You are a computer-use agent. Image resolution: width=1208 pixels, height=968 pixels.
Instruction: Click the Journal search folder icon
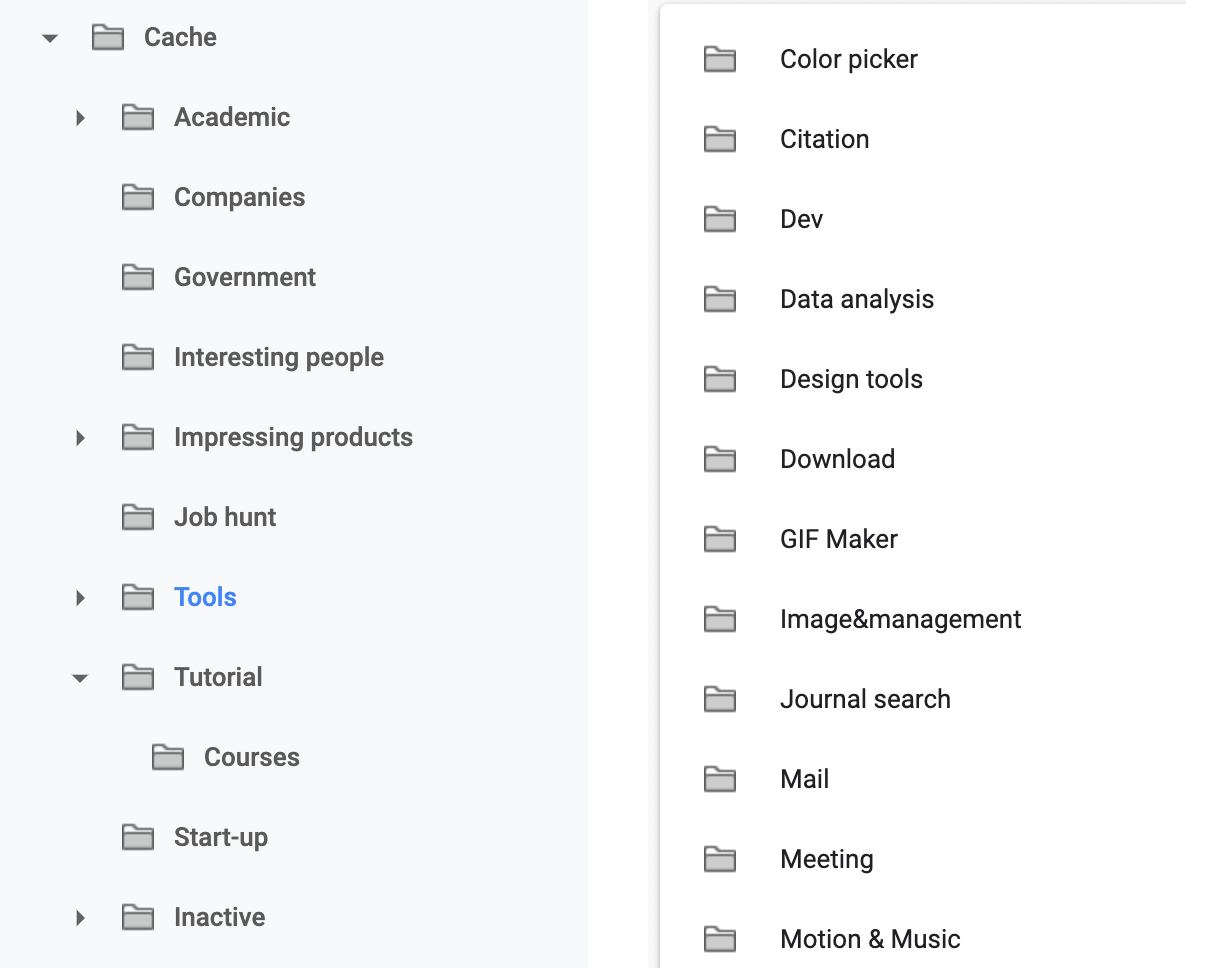[x=720, y=700]
